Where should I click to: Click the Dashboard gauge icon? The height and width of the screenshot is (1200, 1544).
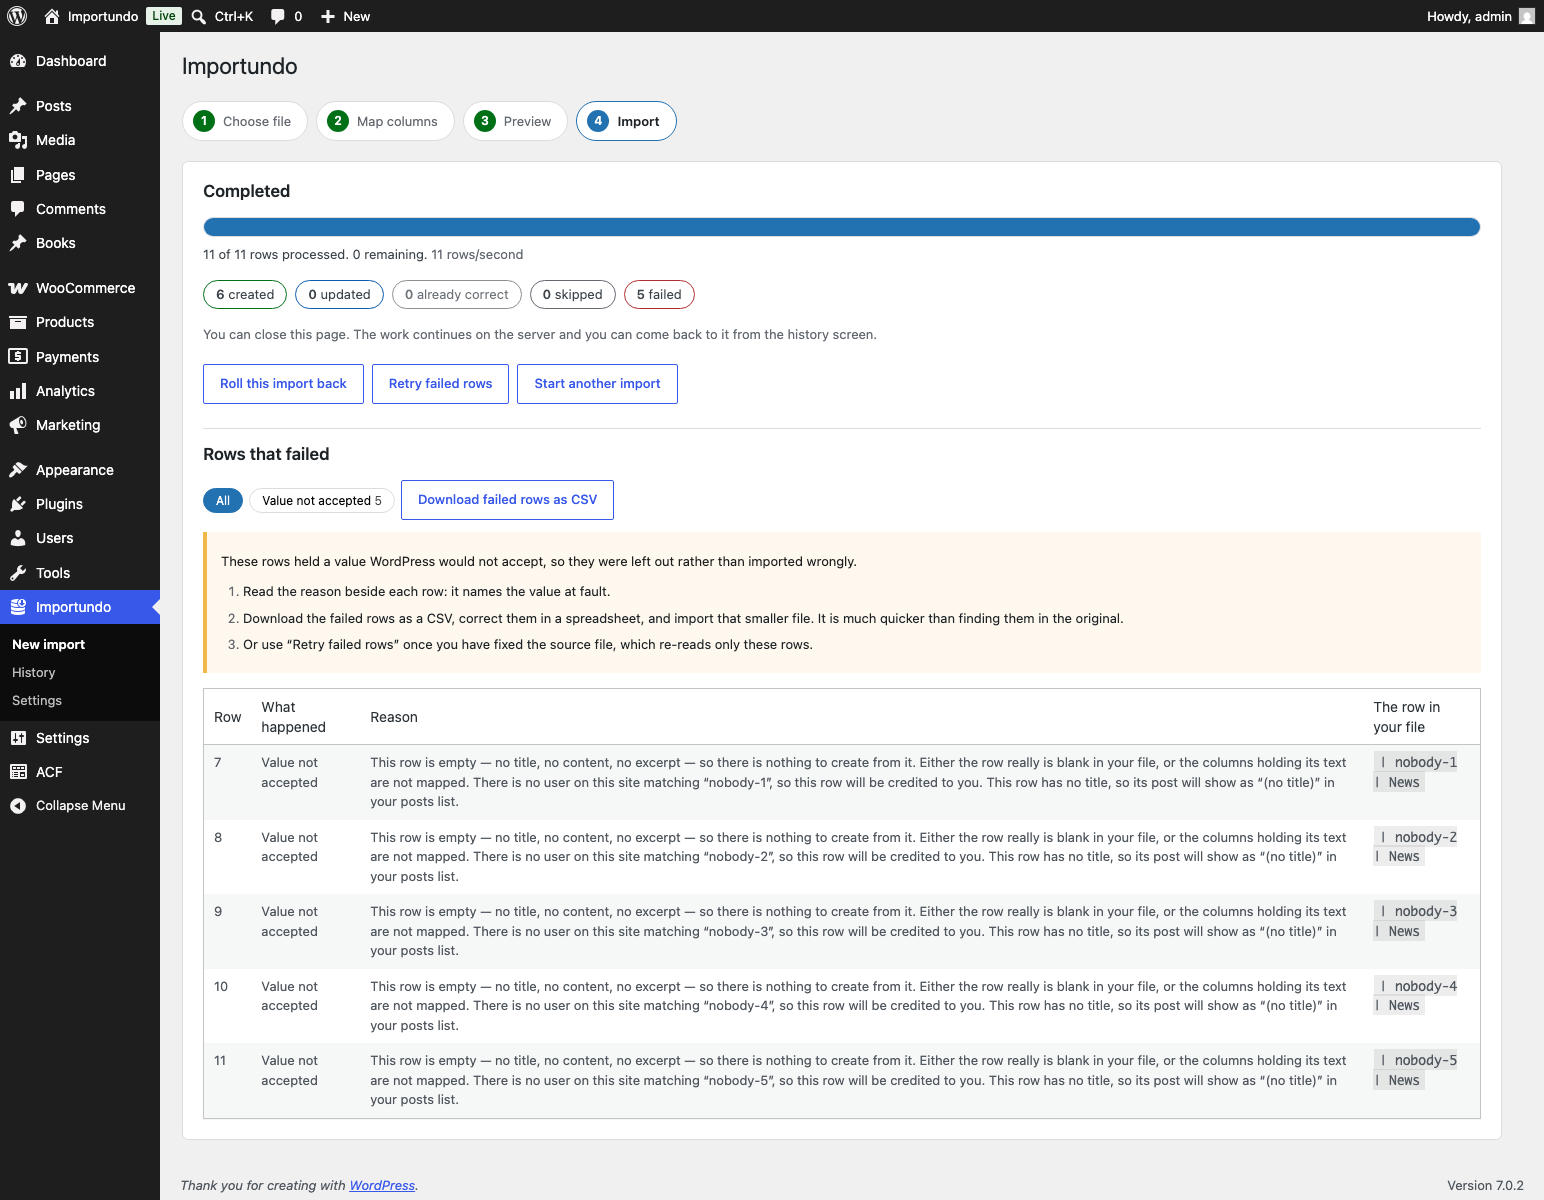(18, 61)
